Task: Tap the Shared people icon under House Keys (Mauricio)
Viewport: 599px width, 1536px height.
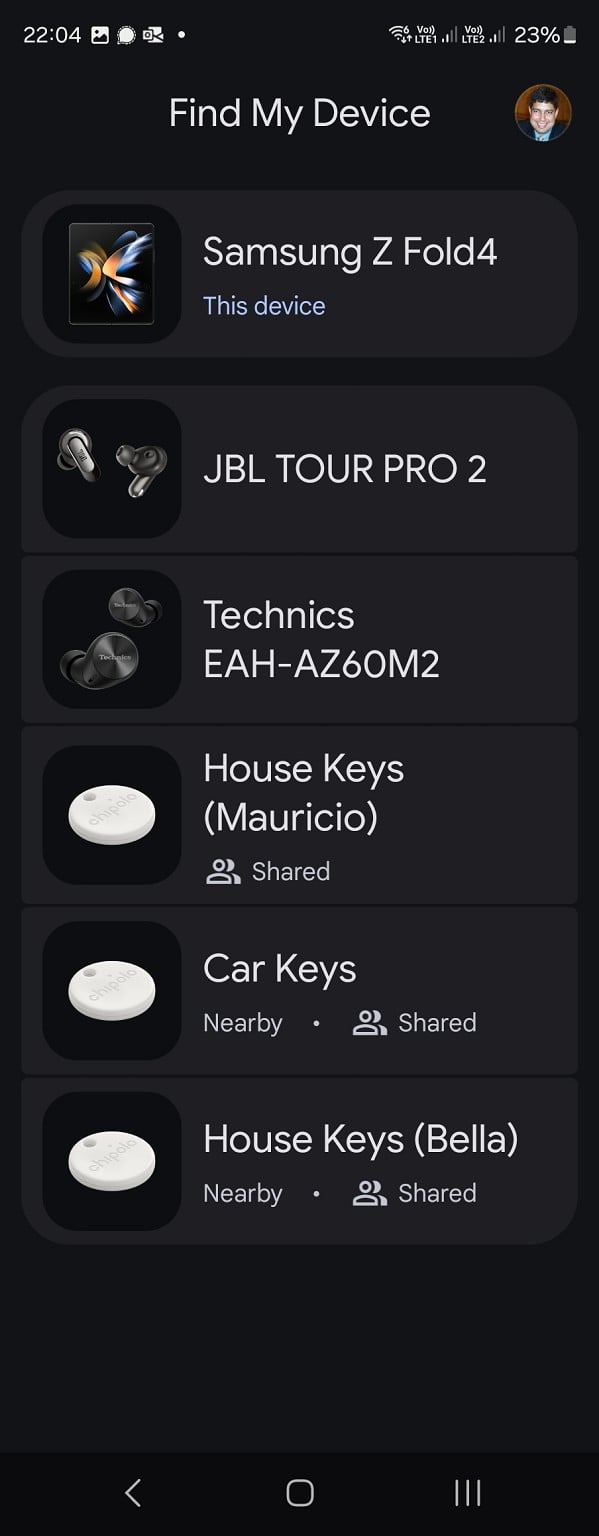Action: (x=223, y=872)
